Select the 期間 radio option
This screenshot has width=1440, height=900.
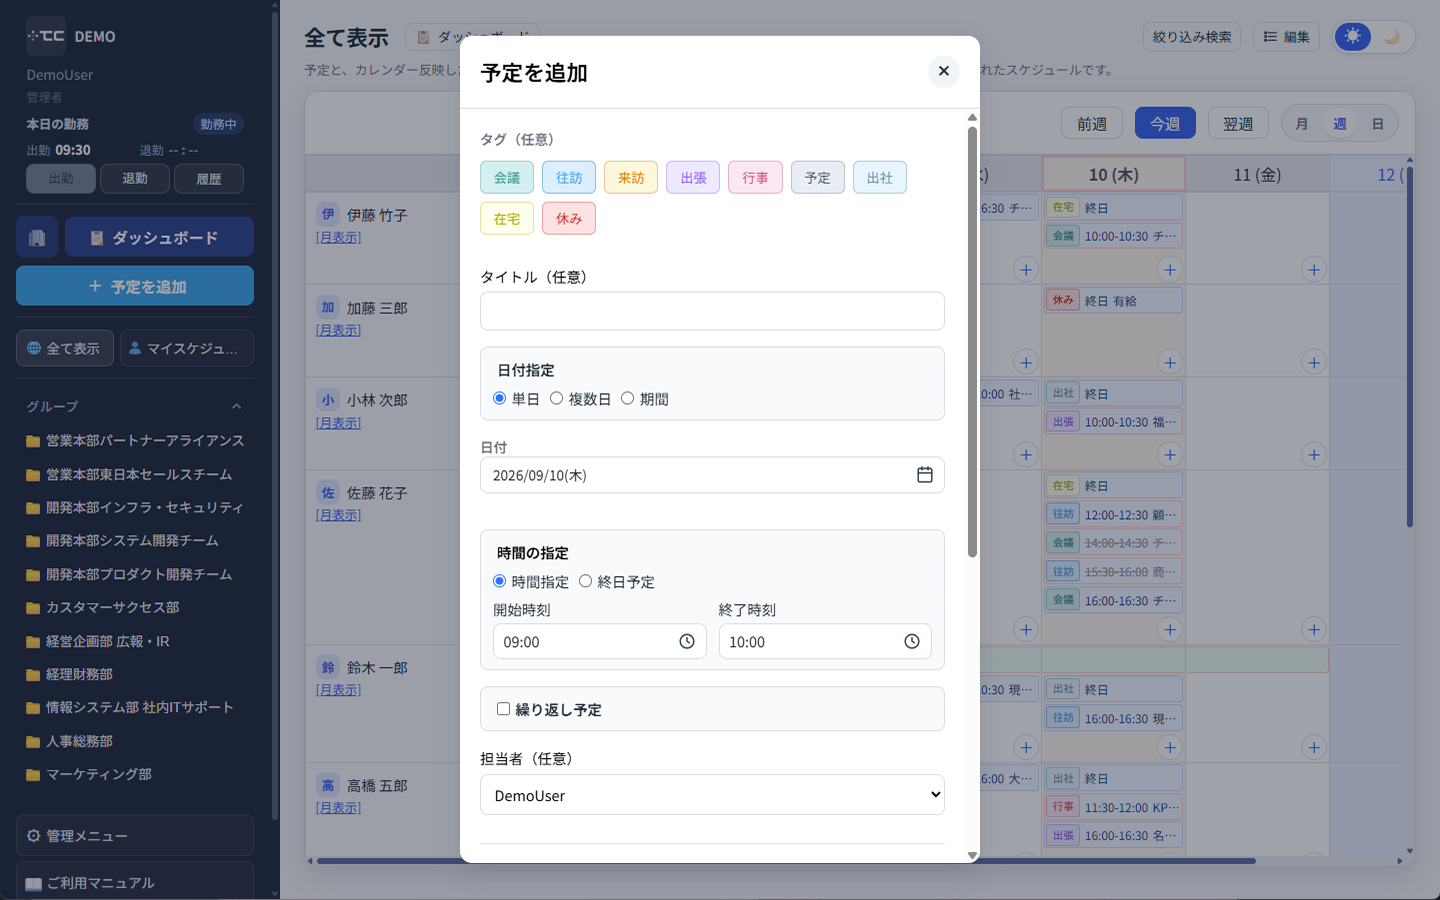tap(627, 398)
